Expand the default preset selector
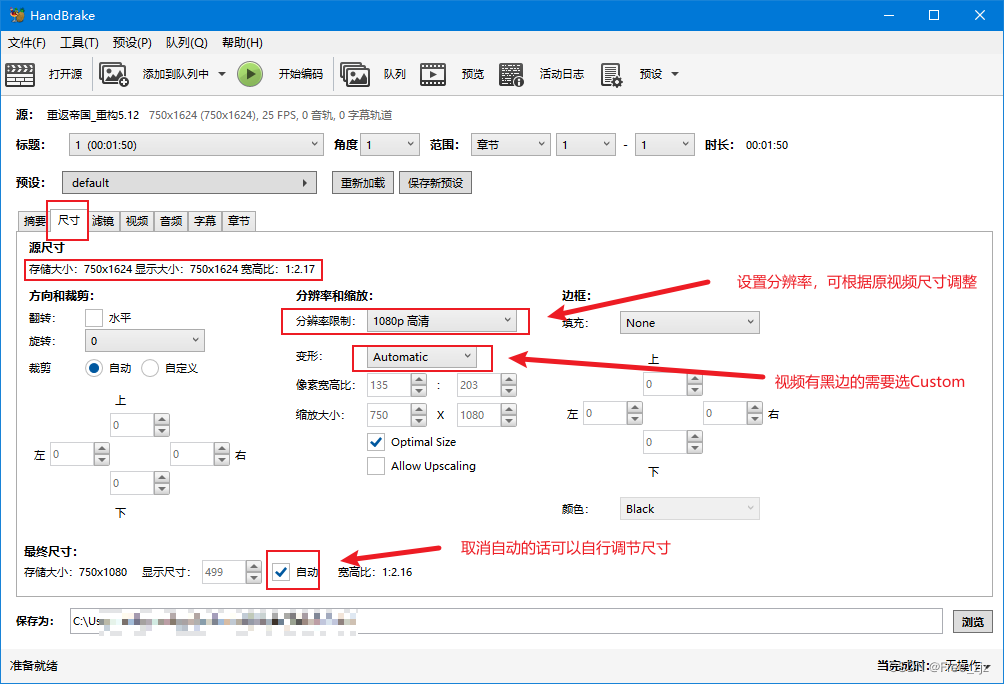1004x684 pixels. click(190, 183)
